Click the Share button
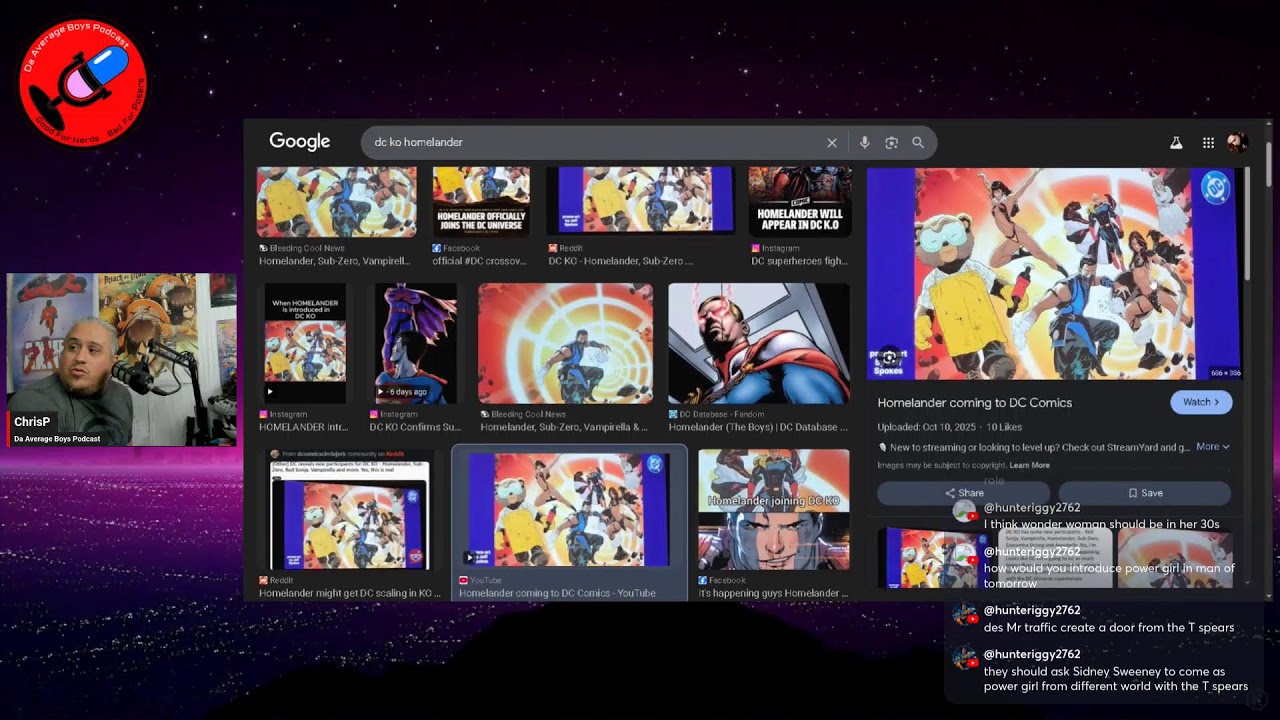This screenshot has width=1280, height=720. pyautogui.click(x=964, y=493)
